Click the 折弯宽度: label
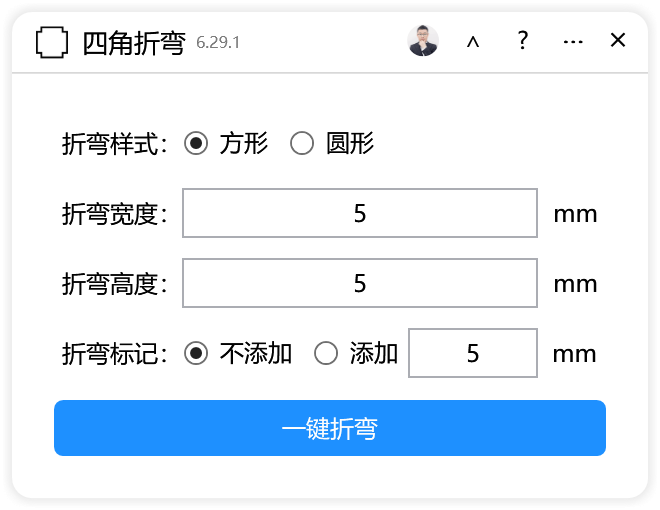660x510 pixels. click(x=115, y=214)
